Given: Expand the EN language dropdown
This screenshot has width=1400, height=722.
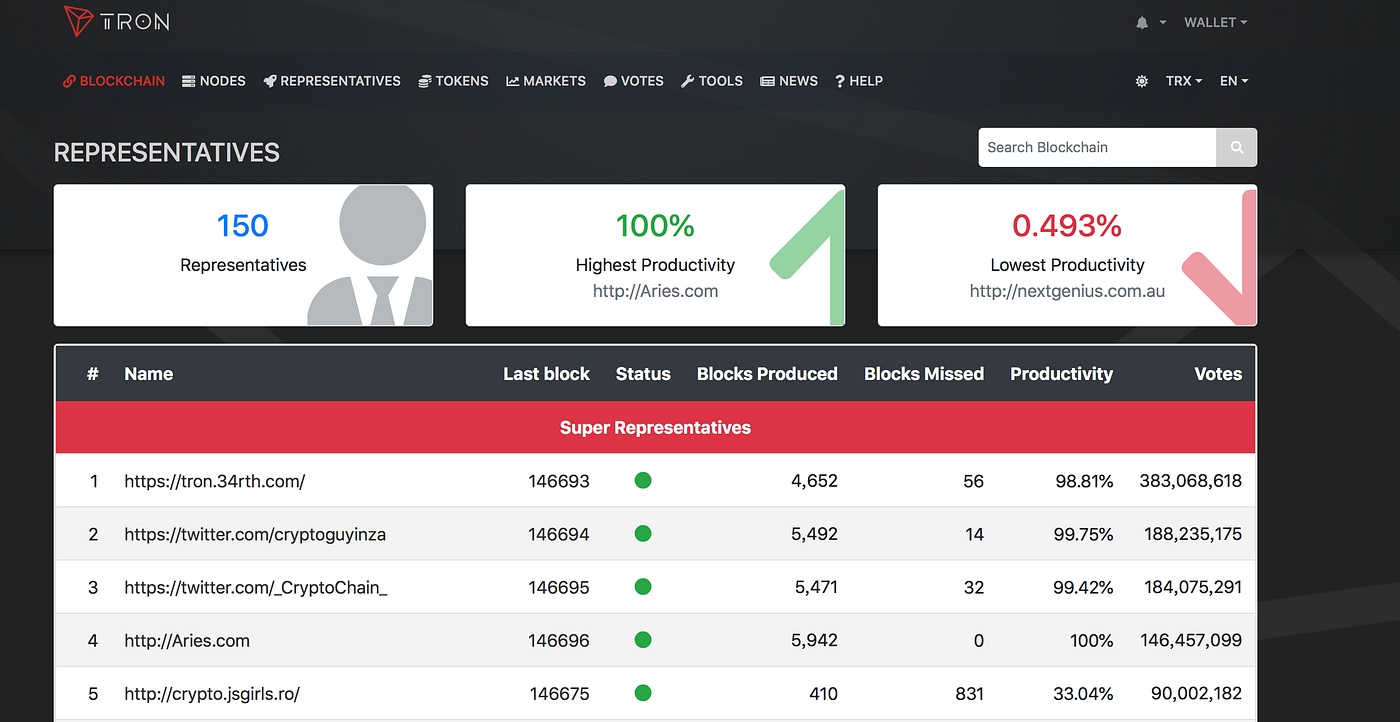Looking at the screenshot, I should (x=1234, y=81).
